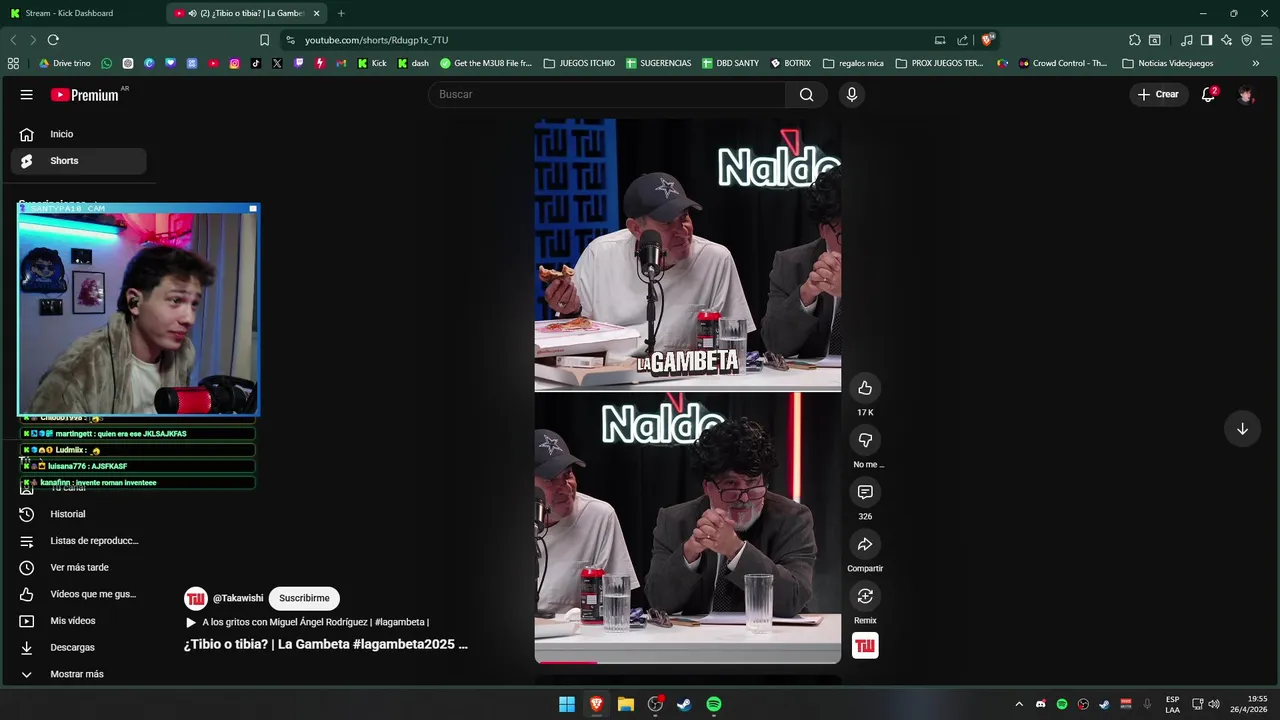Viewport: 1280px width, 720px height.
Task: Go to next short with down arrow
Action: click(x=1242, y=429)
